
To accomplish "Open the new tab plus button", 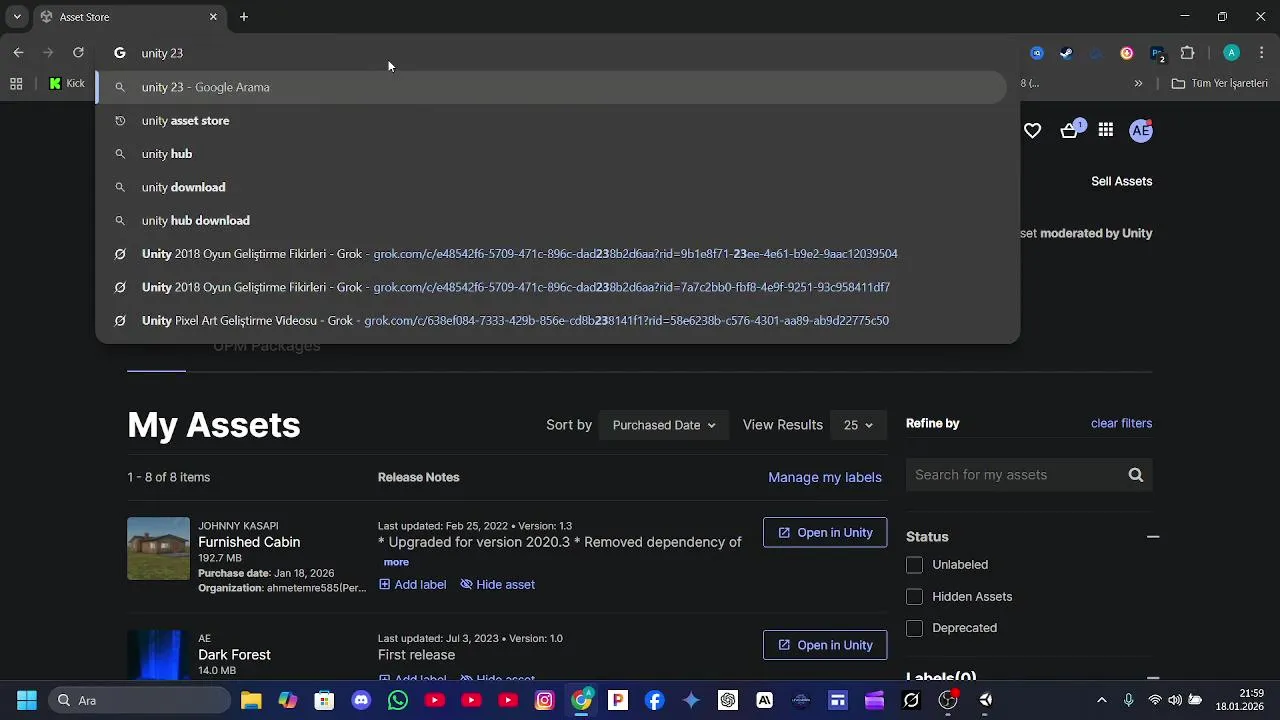I will coord(244,17).
